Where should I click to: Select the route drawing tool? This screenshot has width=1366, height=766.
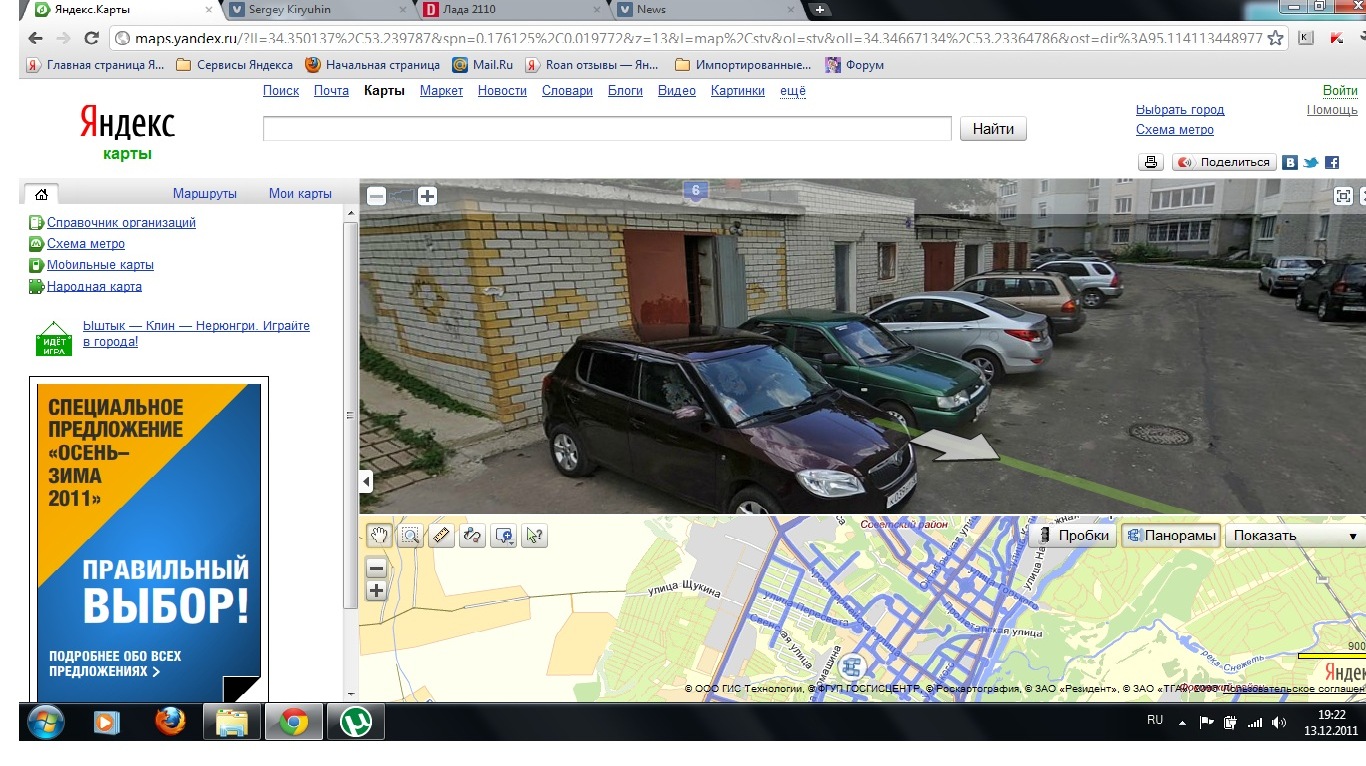[473, 535]
